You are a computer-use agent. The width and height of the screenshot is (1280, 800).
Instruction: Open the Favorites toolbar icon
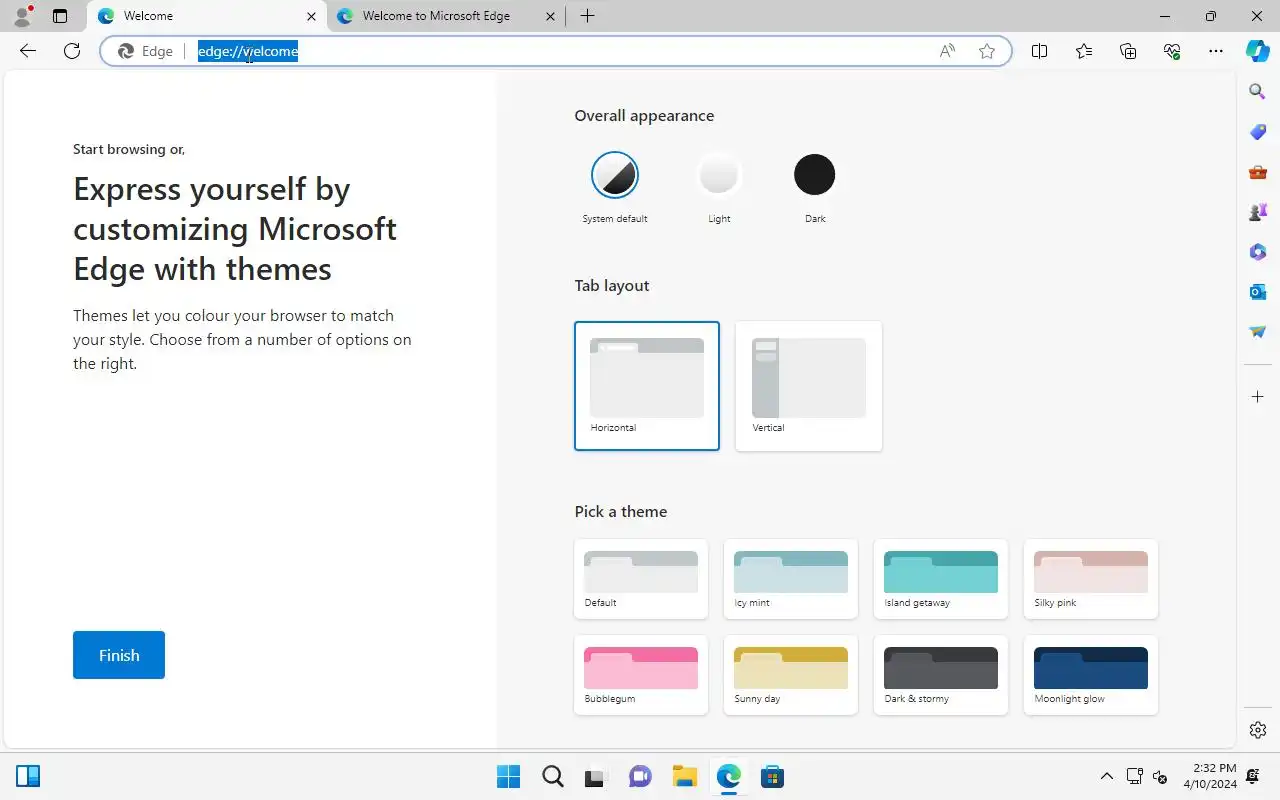pos(1084,51)
